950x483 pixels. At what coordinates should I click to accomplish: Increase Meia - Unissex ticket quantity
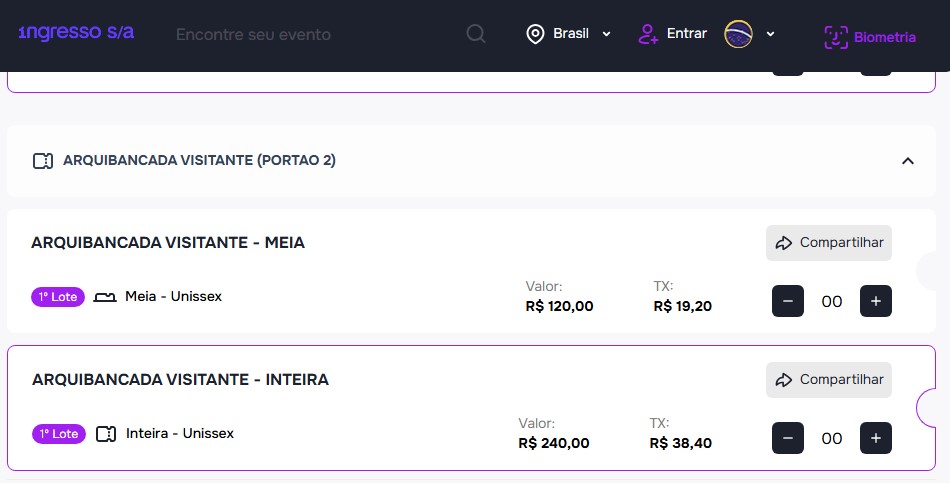point(876,301)
